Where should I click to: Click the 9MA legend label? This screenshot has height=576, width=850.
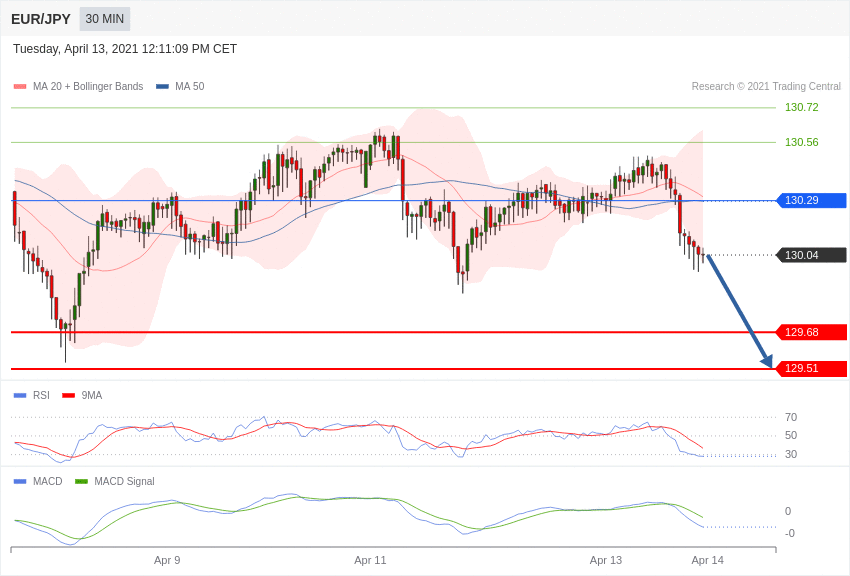(x=92, y=396)
